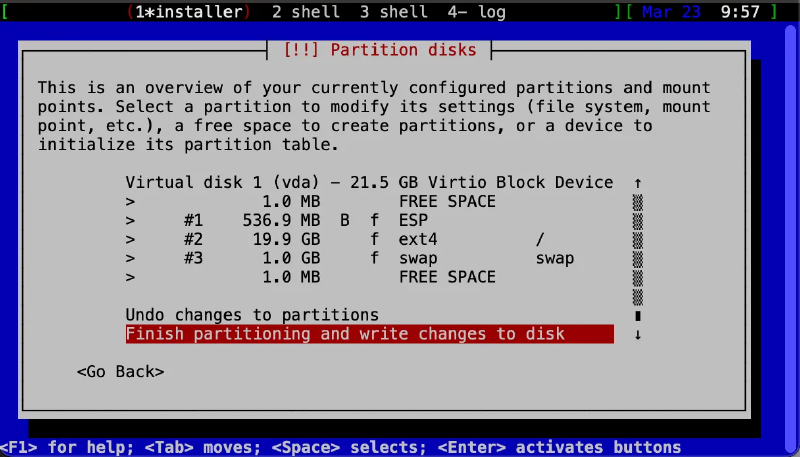Click the dark scrollbar thumb block
Viewport: 800px width, 457px height.
click(637, 315)
